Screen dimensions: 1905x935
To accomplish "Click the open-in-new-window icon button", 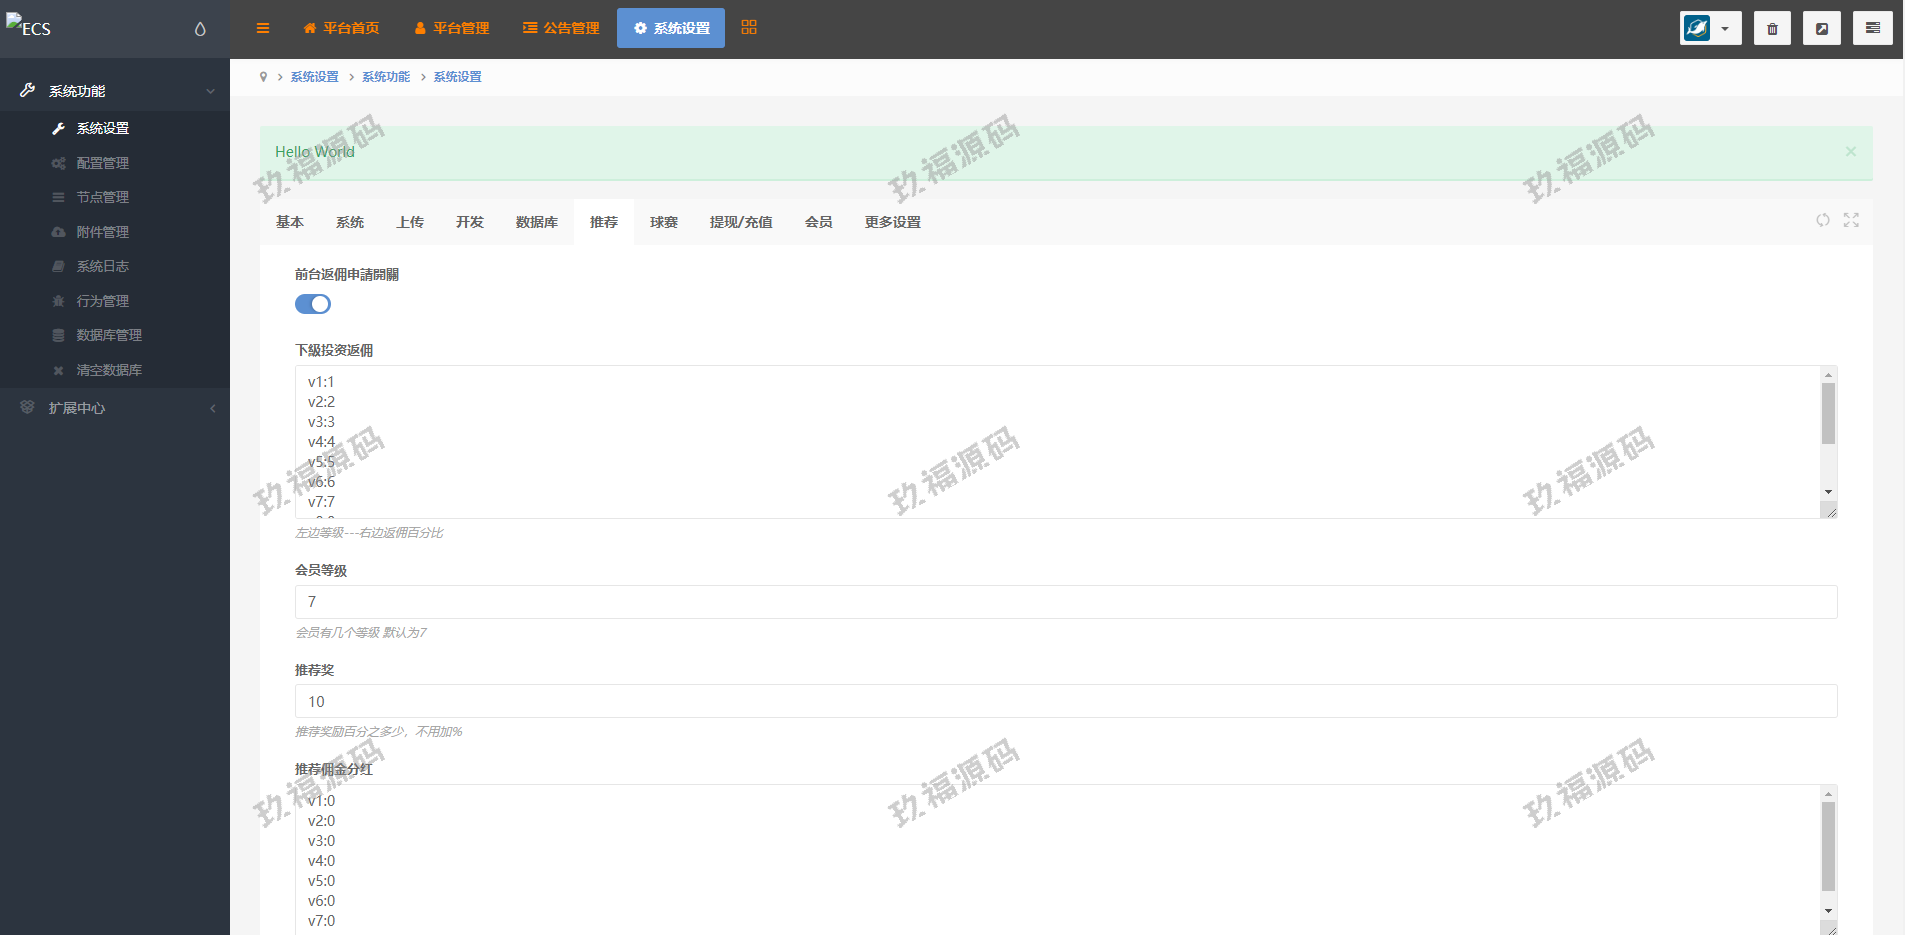I will point(1822,28).
